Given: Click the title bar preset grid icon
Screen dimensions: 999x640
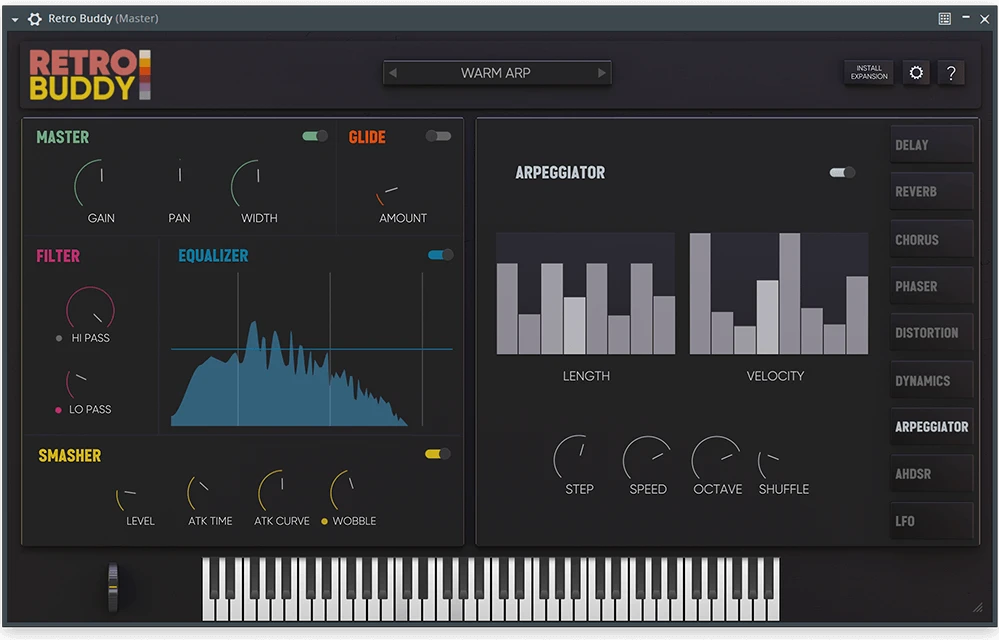Looking at the screenshot, I should point(945,18).
